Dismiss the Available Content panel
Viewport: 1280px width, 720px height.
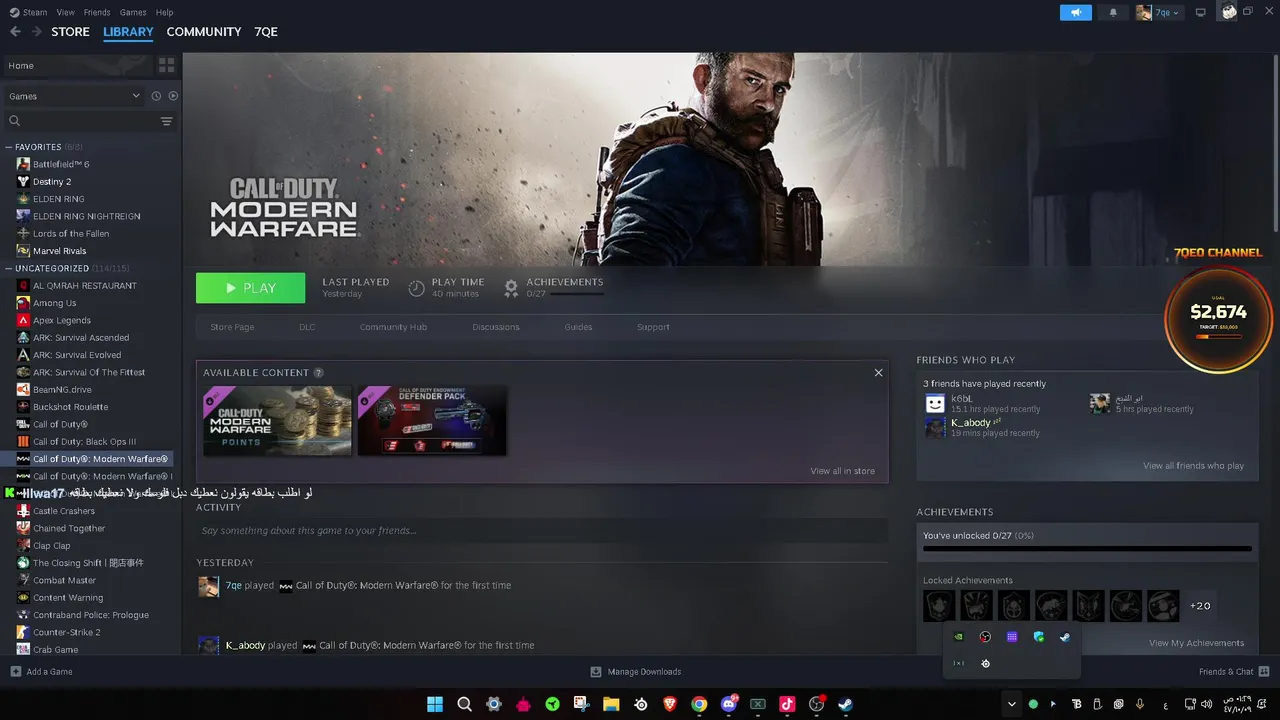[x=879, y=373]
